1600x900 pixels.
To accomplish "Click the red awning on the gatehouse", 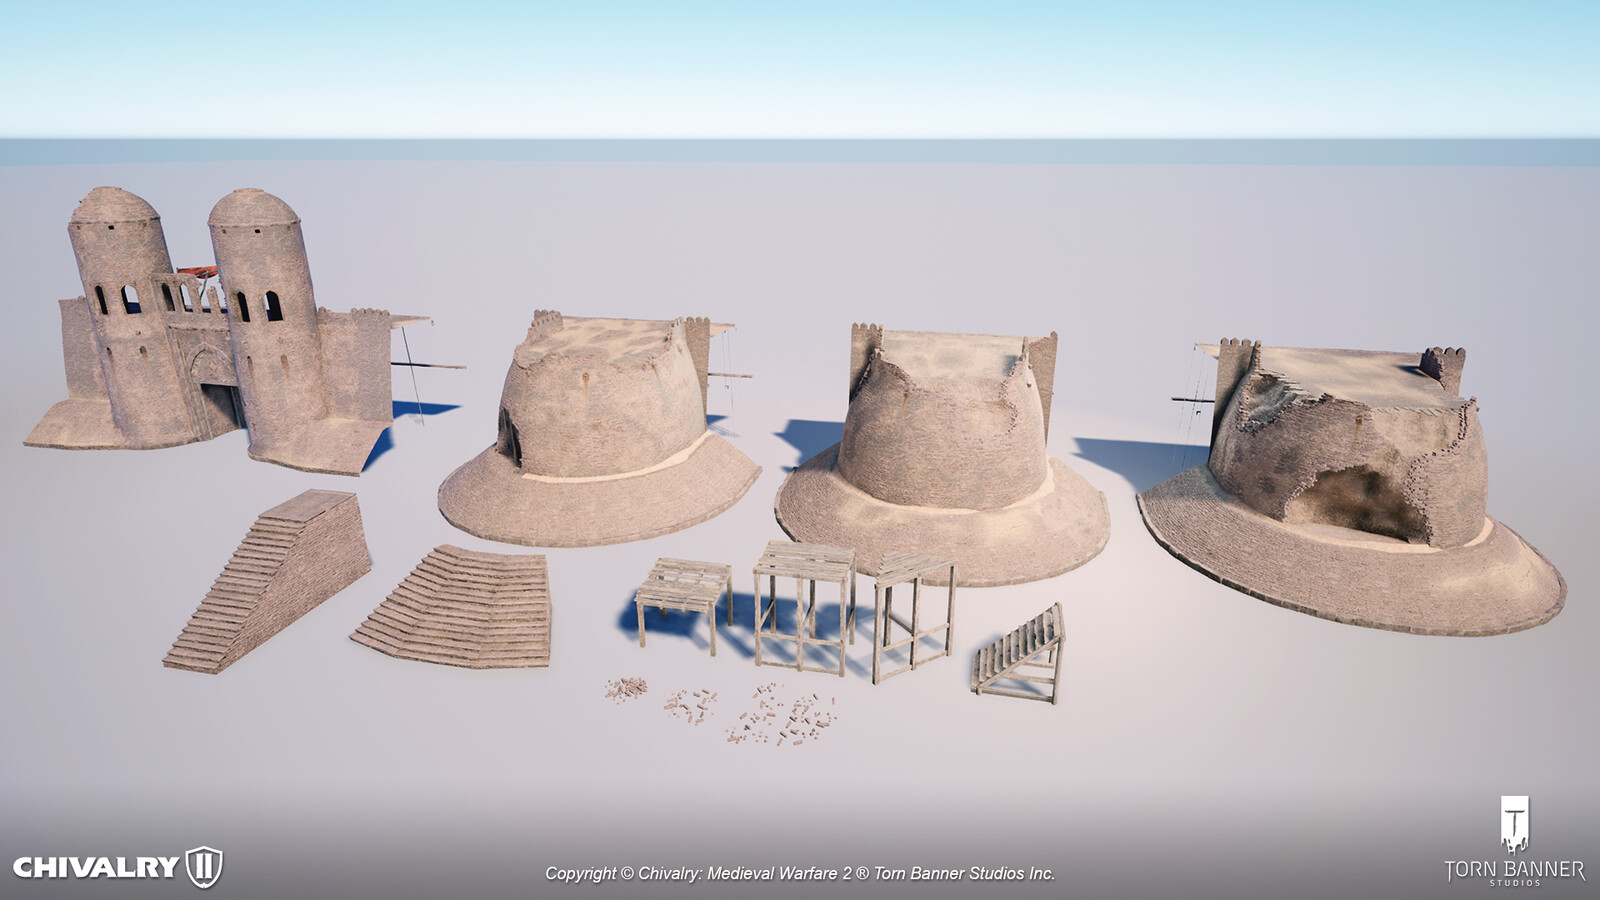I will point(198,272).
